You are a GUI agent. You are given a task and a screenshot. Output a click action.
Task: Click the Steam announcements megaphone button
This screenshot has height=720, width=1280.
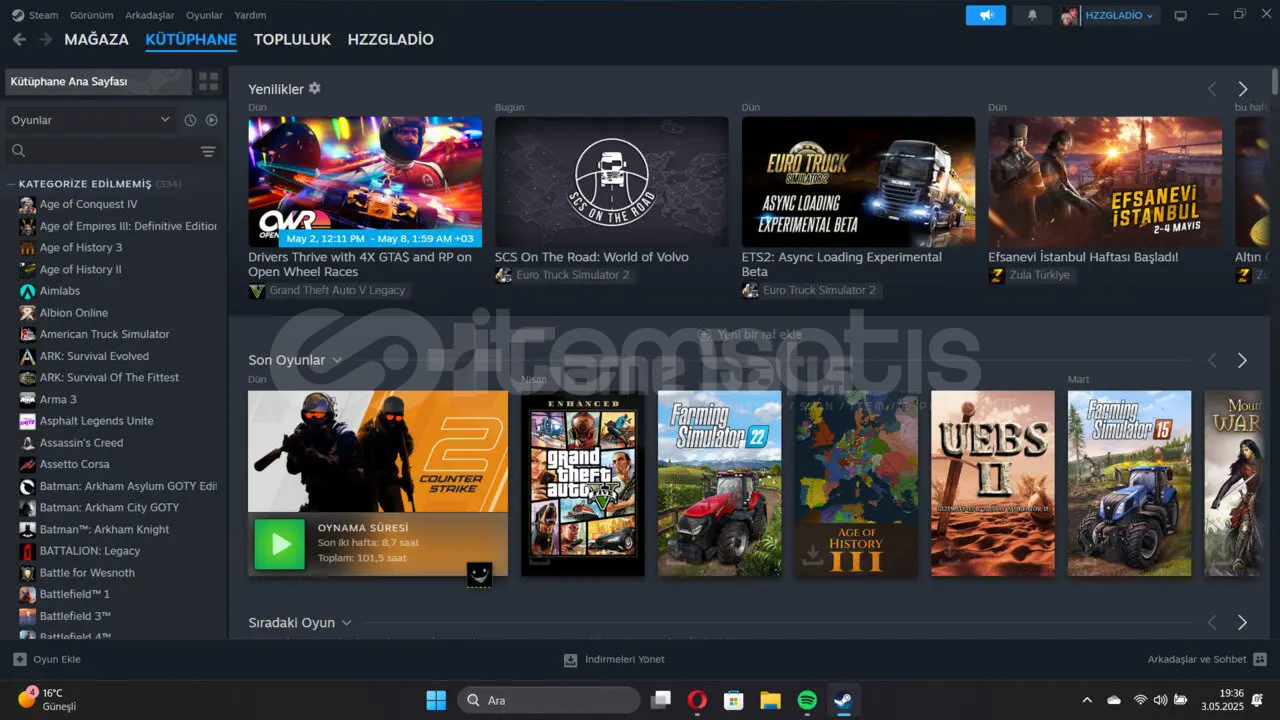[985, 15]
